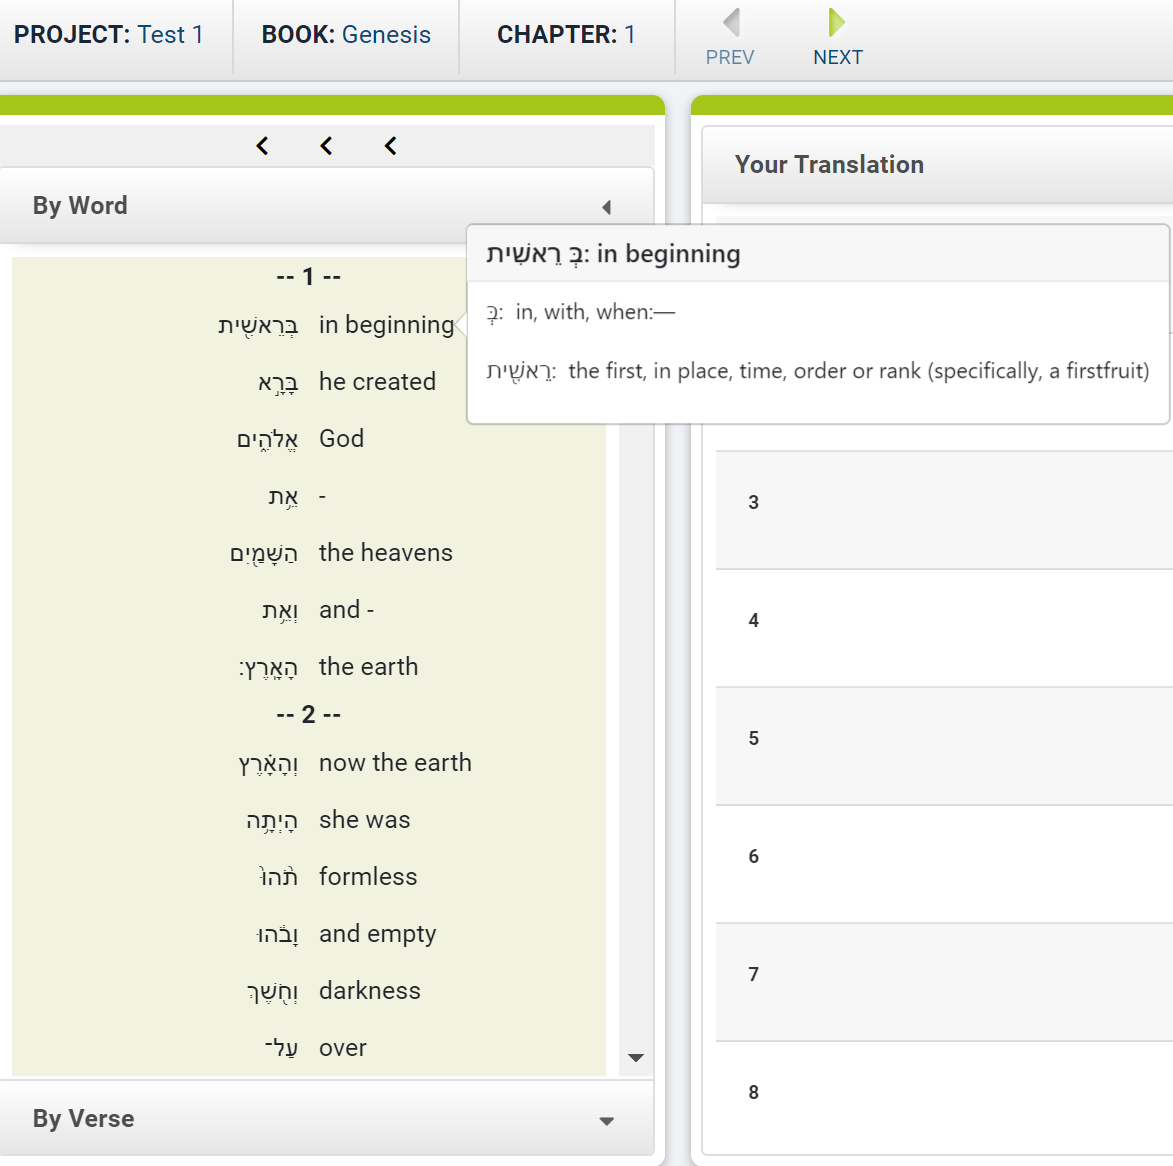The width and height of the screenshot is (1173, 1166).
Task: Collapse the By Word panel arrow
Action: tap(607, 207)
